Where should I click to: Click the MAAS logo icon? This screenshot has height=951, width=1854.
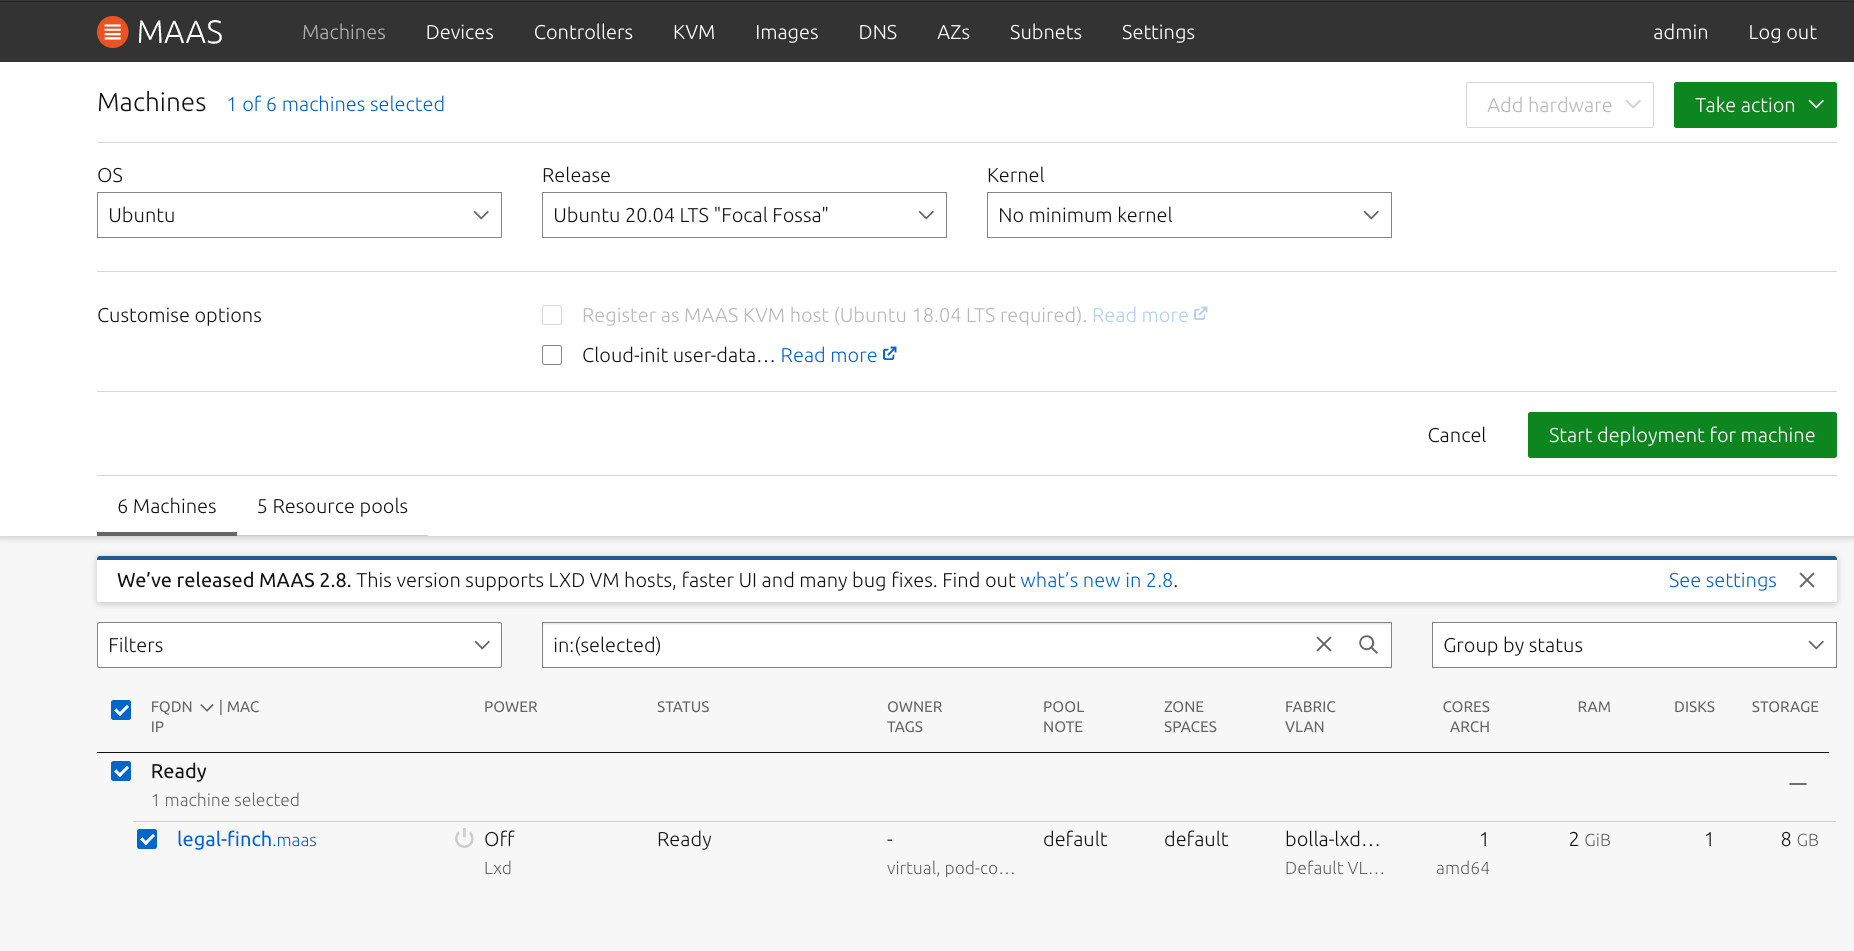(112, 32)
